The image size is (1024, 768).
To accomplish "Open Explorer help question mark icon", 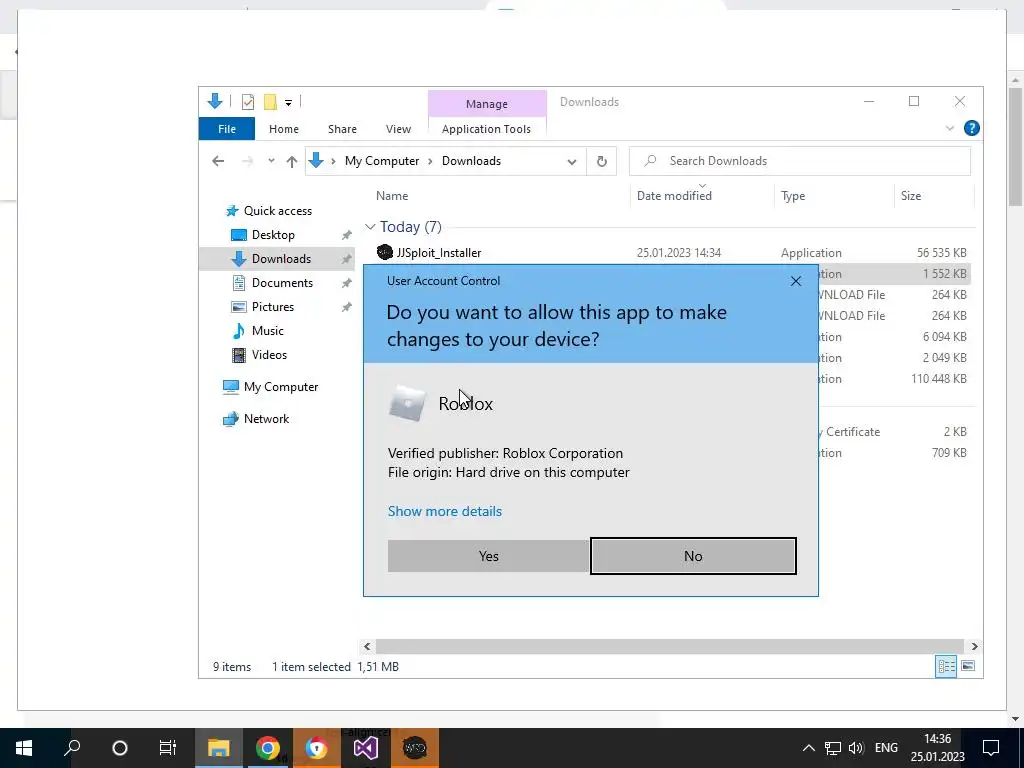I will tap(971, 128).
